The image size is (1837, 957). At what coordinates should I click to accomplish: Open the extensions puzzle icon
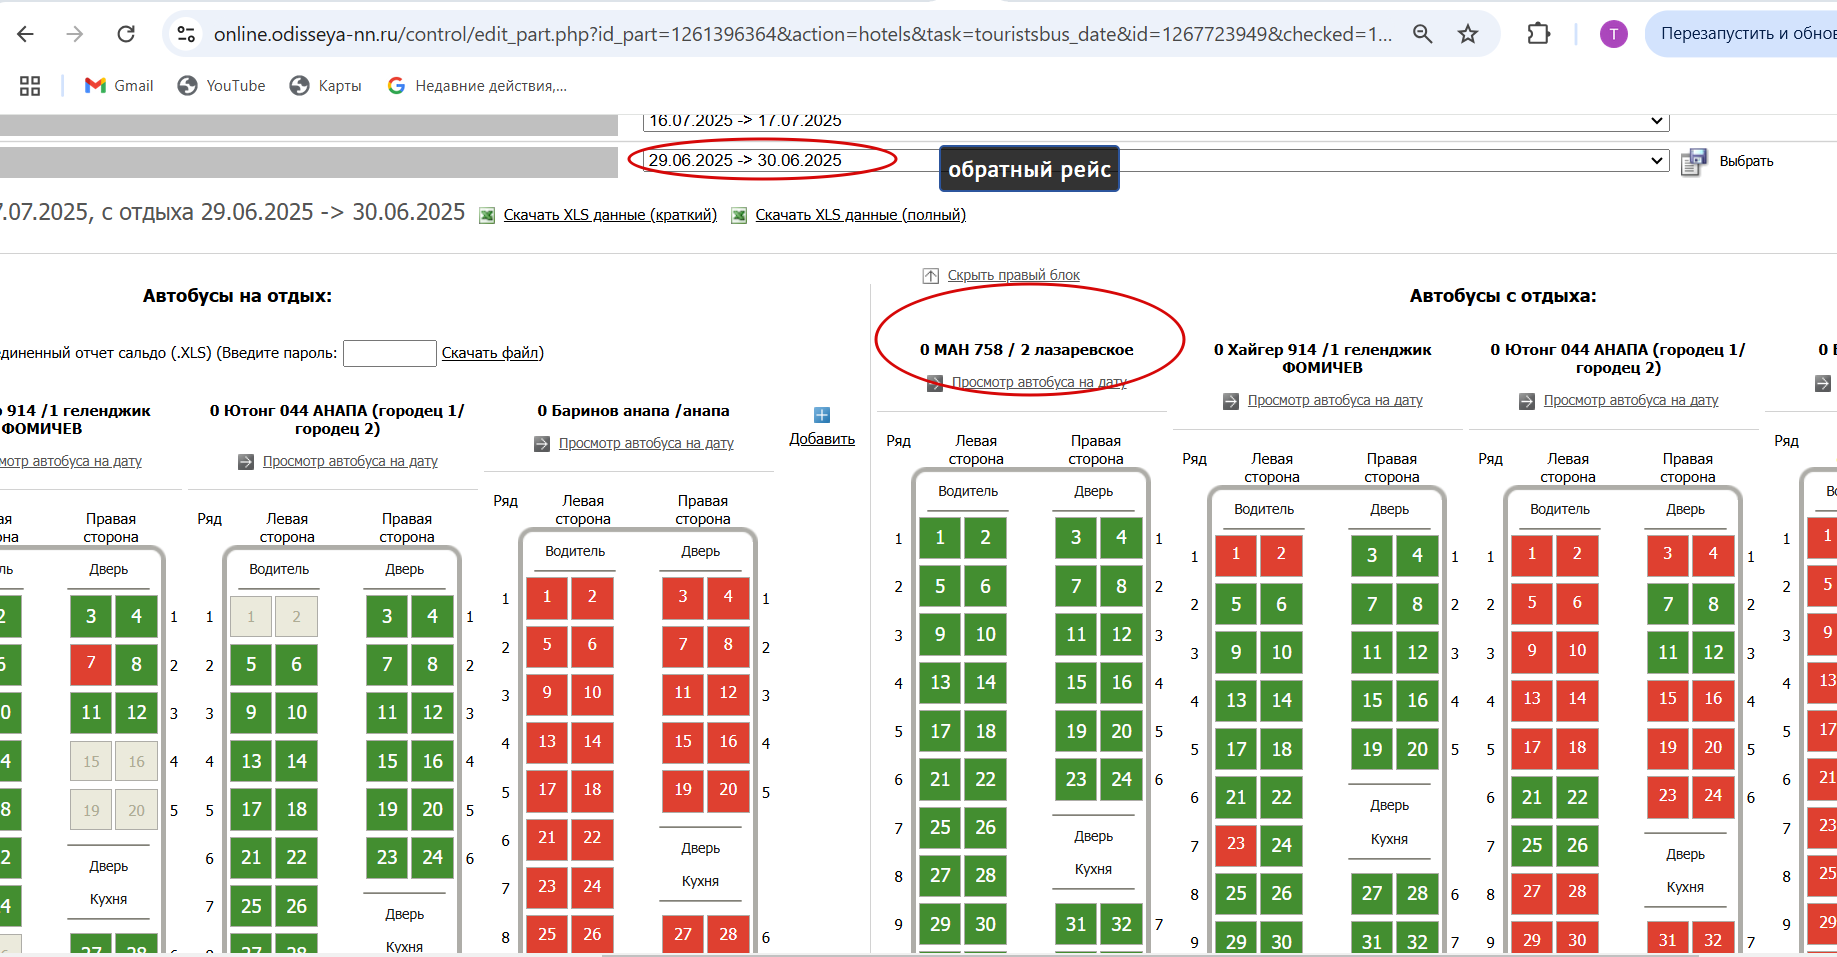tap(1538, 34)
